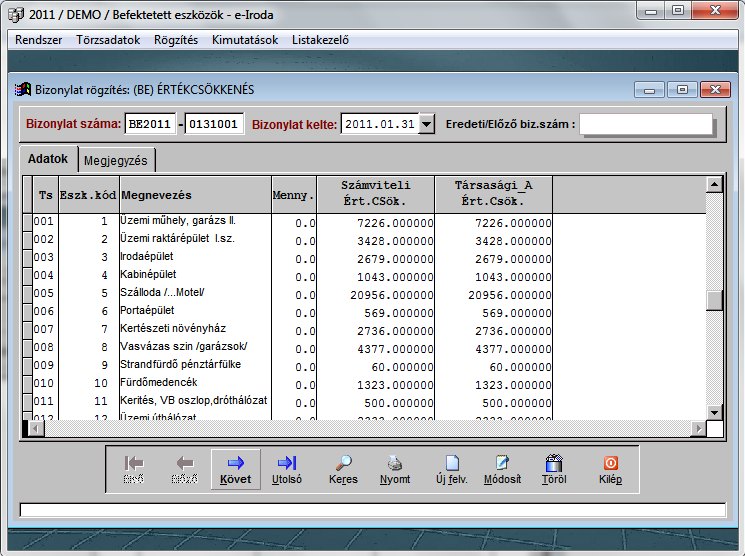Click the Eredeti/Előző biz.szám input field
Viewport: 745px width, 556px height.
[x=646, y=124]
